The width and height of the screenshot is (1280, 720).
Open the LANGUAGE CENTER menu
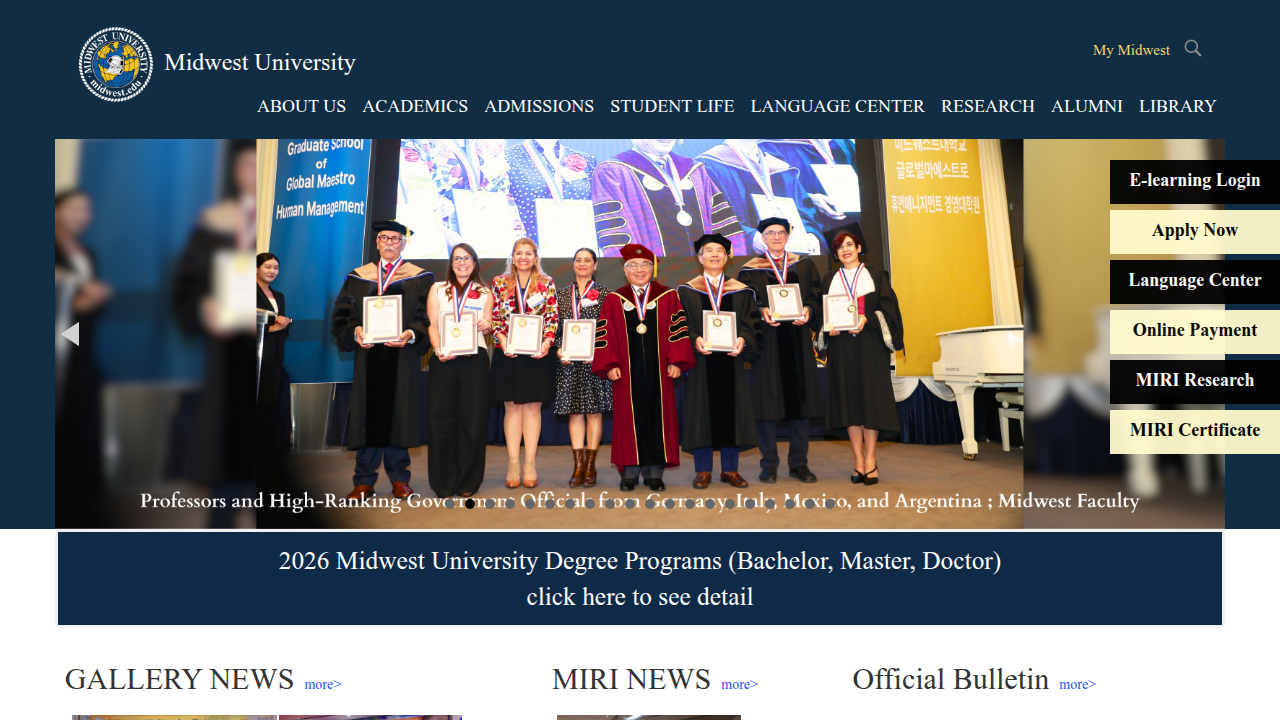tap(838, 106)
